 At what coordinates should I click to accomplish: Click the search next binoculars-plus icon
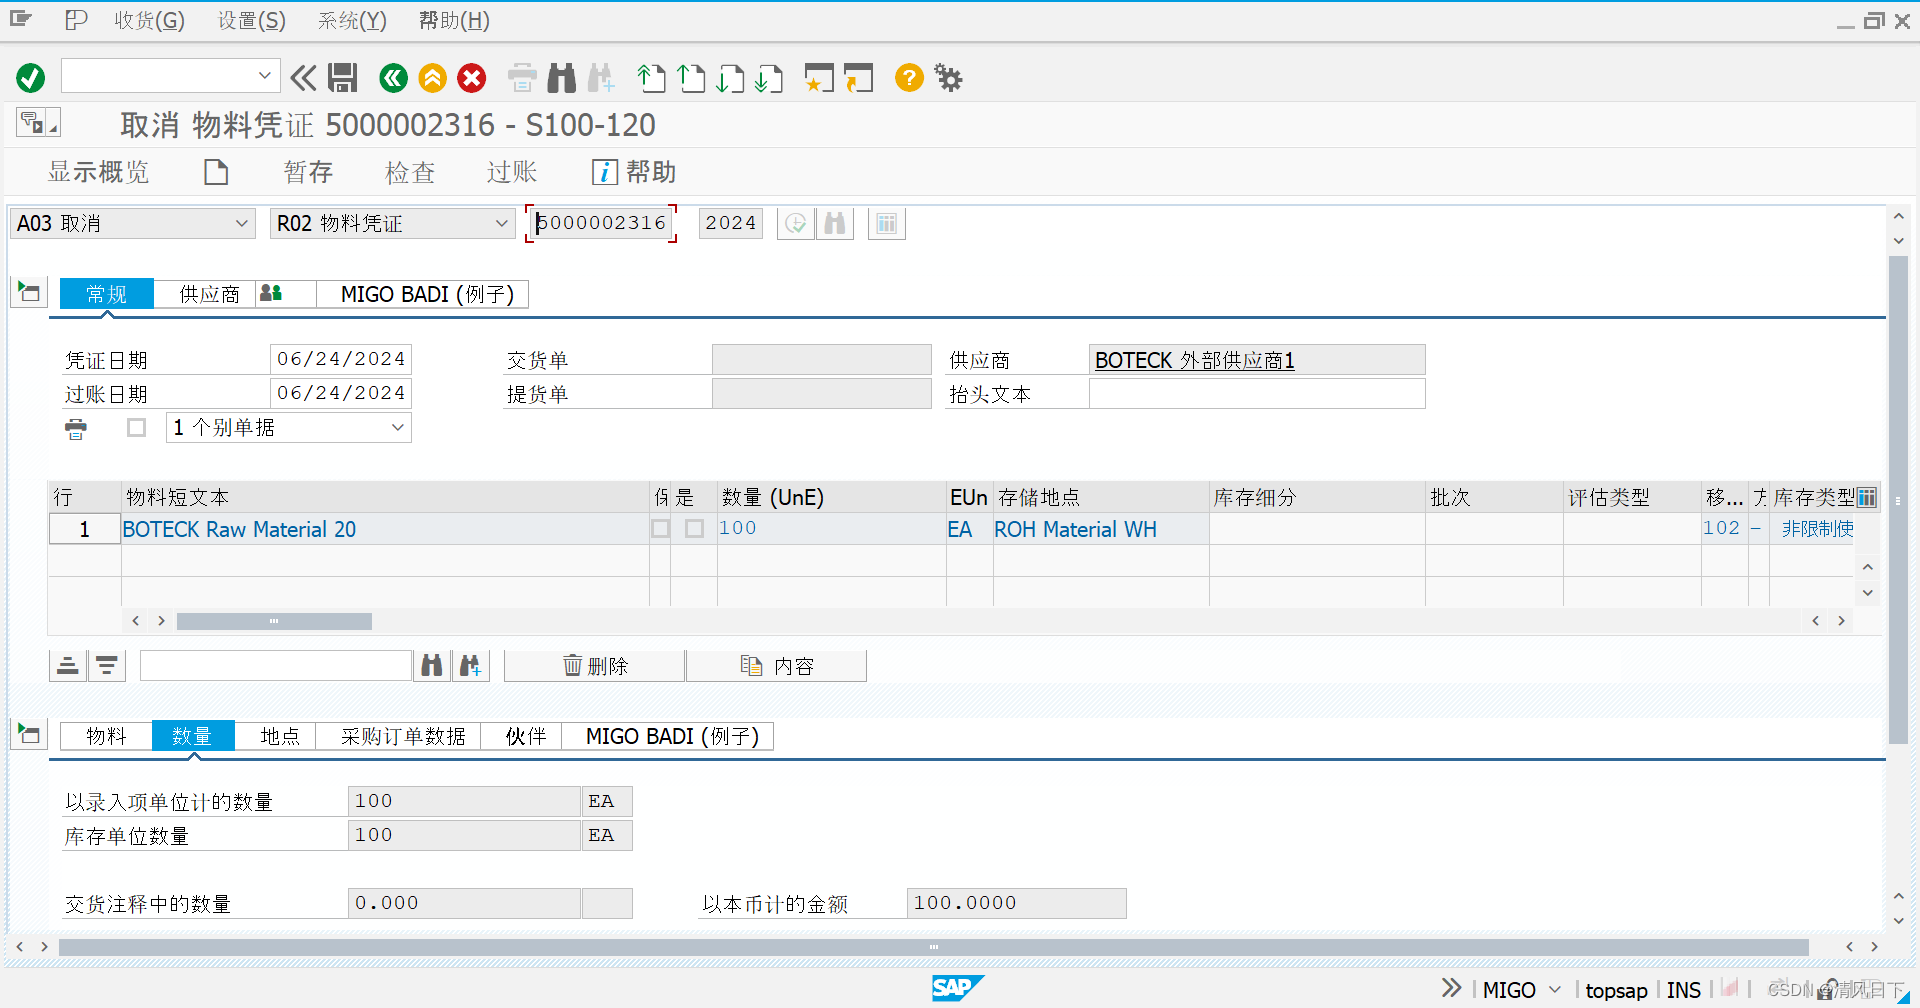pyautogui.click(x=470, y=666)
